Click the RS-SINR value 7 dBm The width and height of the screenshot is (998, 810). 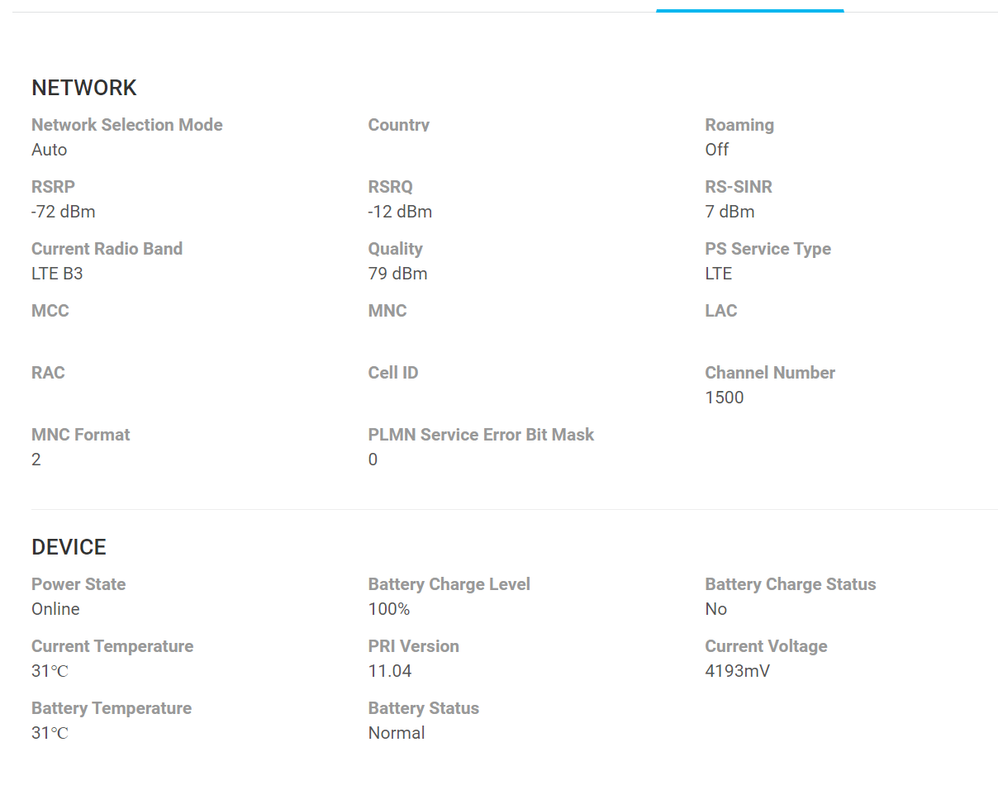coord(730,212)
